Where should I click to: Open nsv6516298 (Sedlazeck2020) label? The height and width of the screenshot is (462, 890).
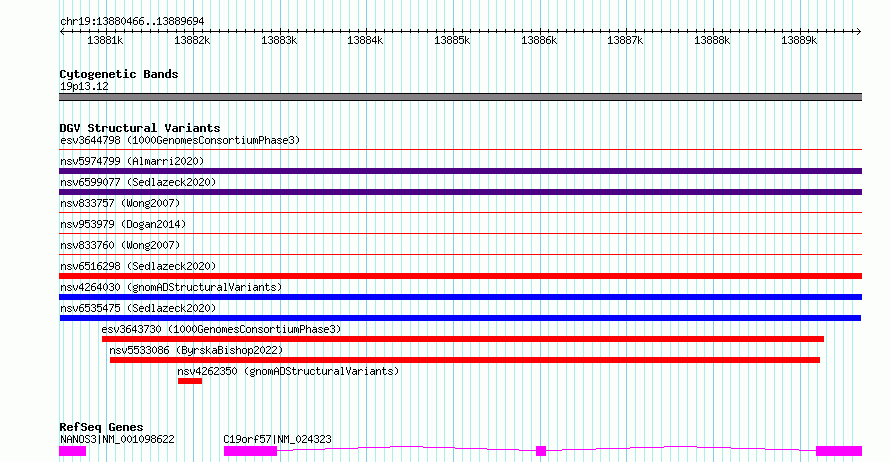[x=138, y=266]
